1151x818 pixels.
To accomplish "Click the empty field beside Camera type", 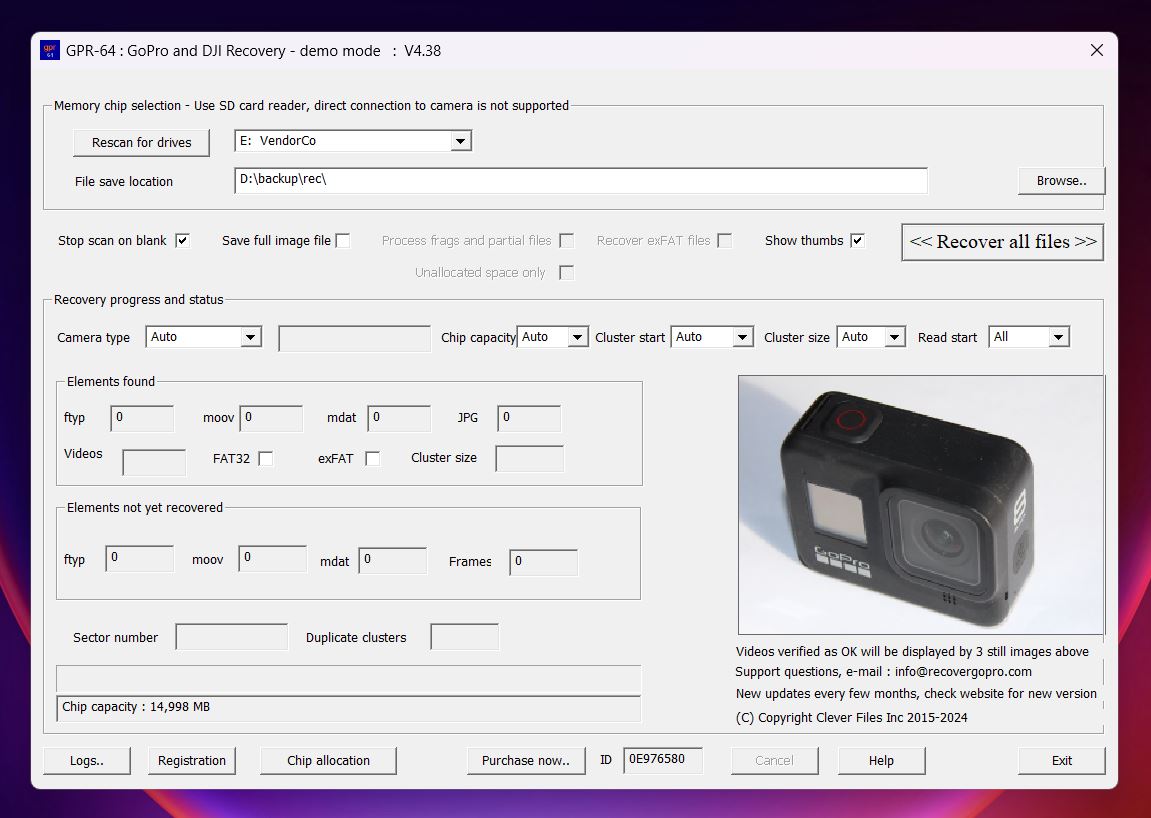I will pos(355,339).
